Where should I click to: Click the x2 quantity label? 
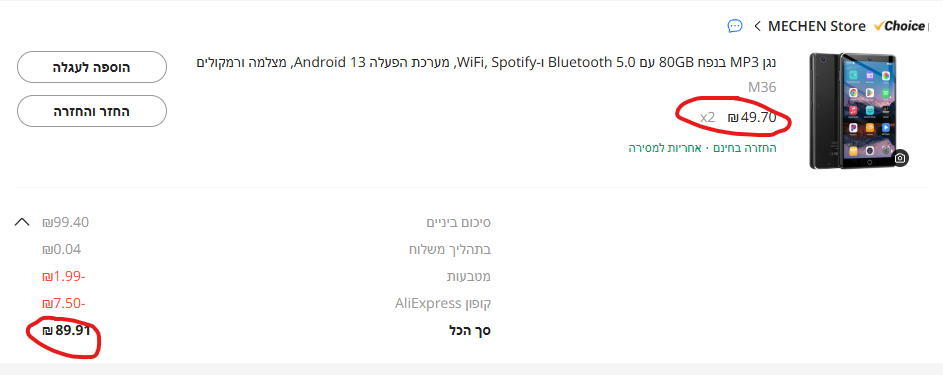pyautogui.click(x=707, y=117)
